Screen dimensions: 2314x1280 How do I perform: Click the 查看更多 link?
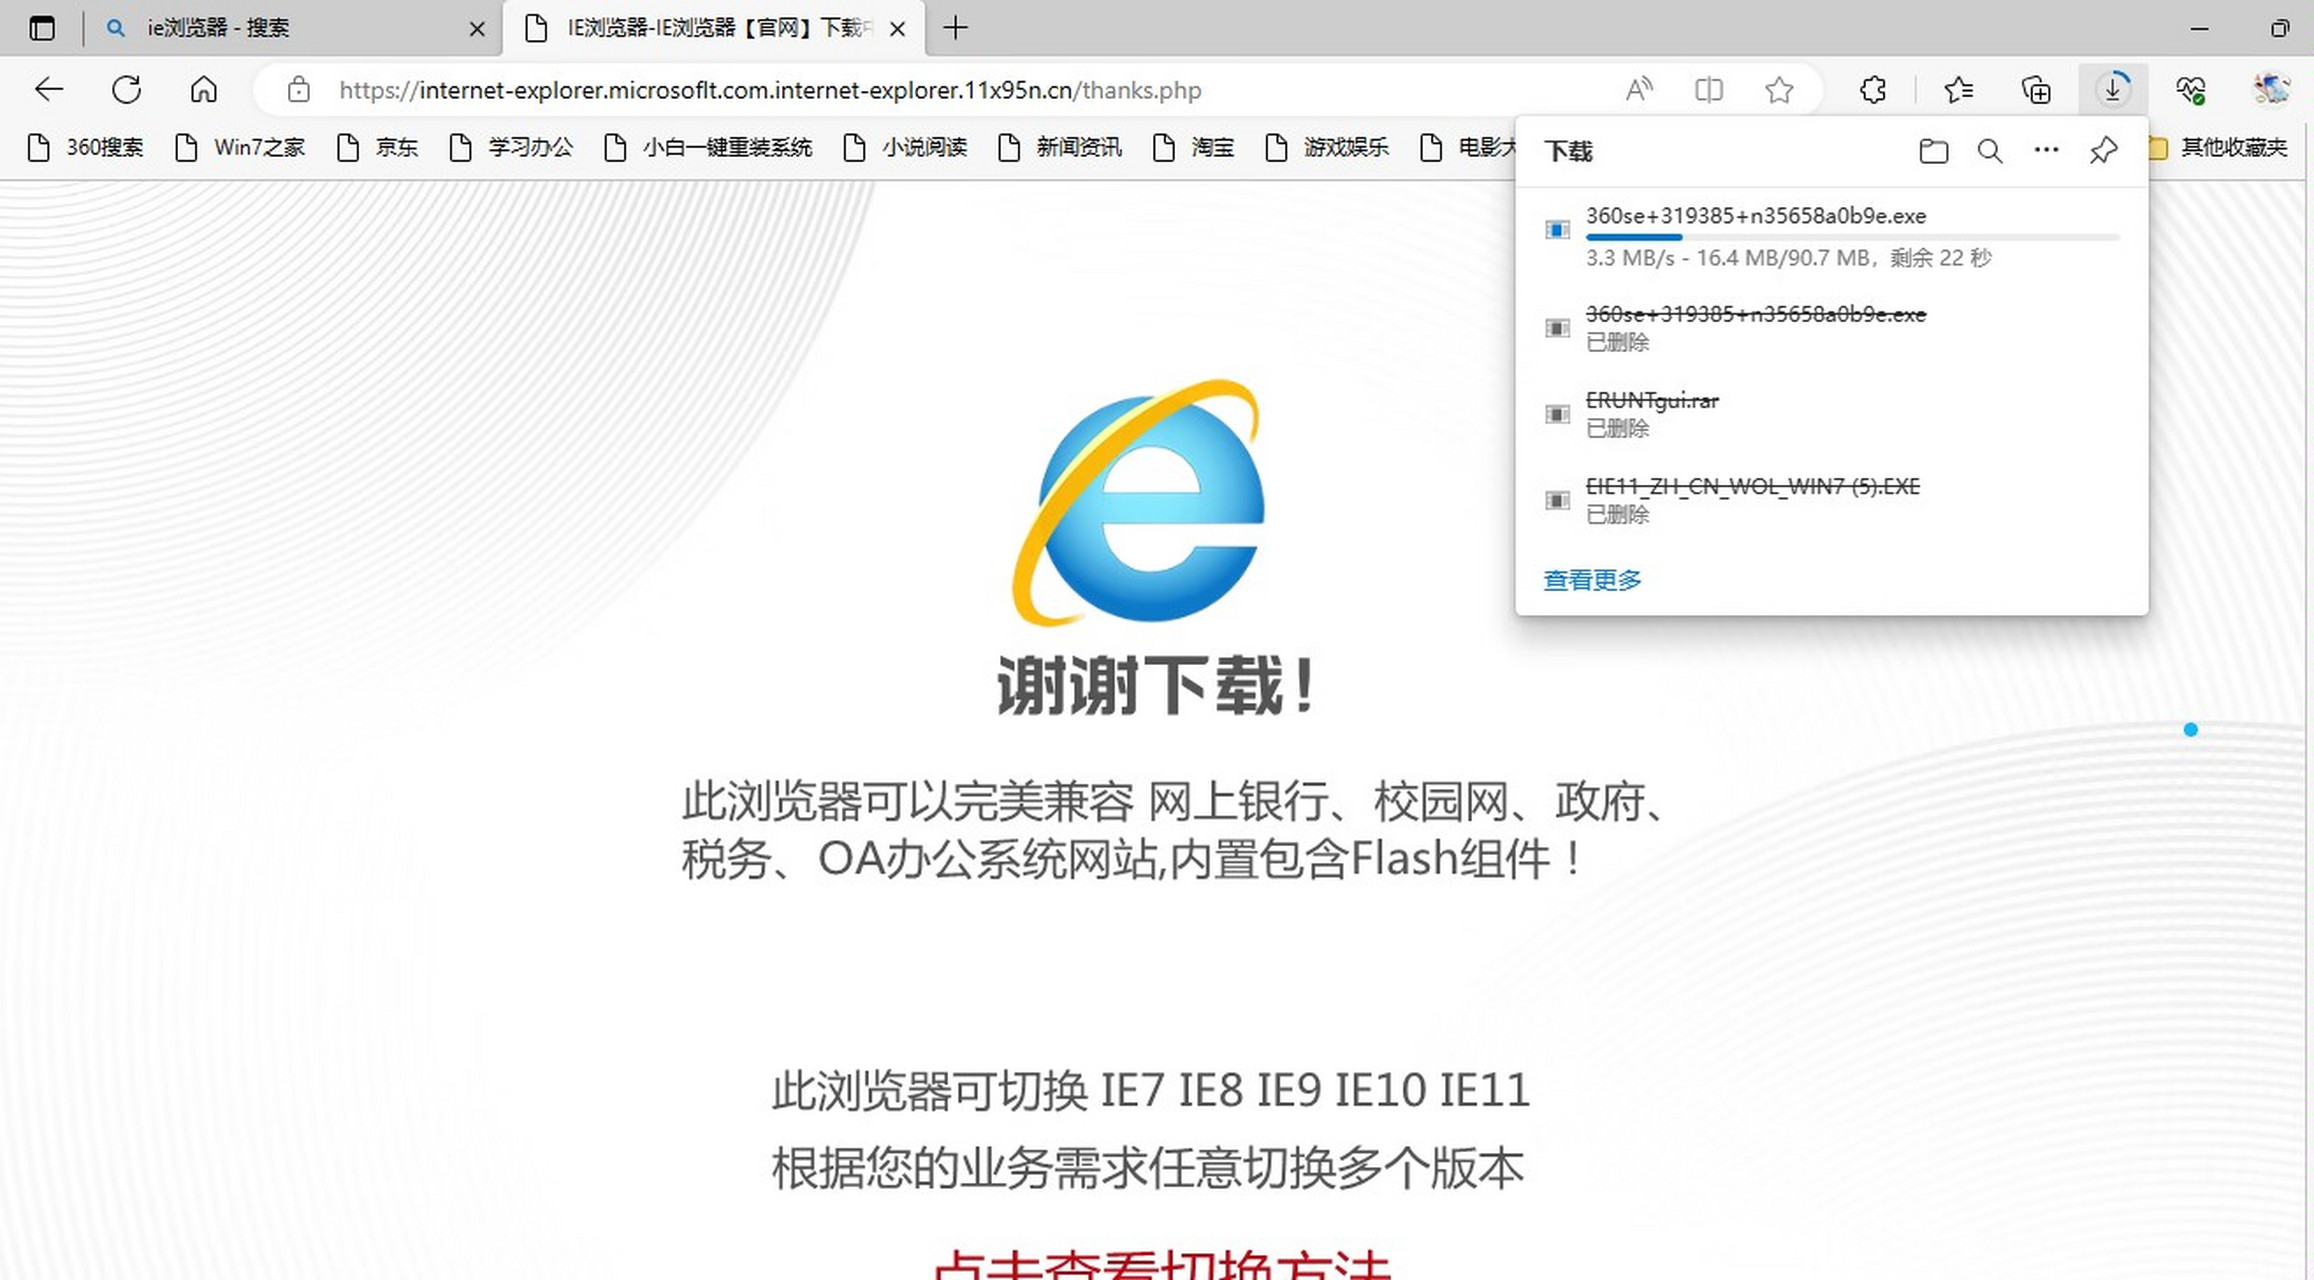pyautogui.click(x=1592, y=580)
